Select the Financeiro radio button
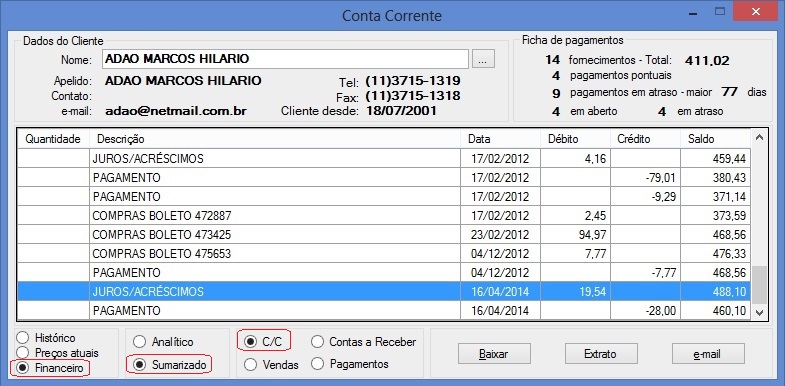The height and width of the screenshot is (386, 785). pyautogui.click(x=23, y=368)
